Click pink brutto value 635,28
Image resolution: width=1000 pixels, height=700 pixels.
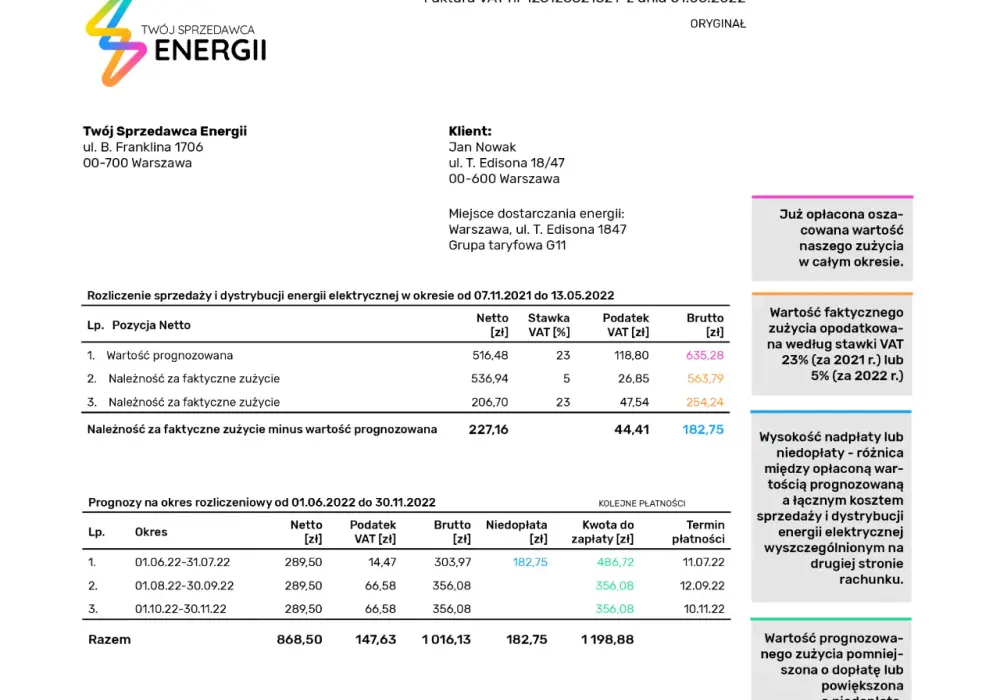click(705, 356)
